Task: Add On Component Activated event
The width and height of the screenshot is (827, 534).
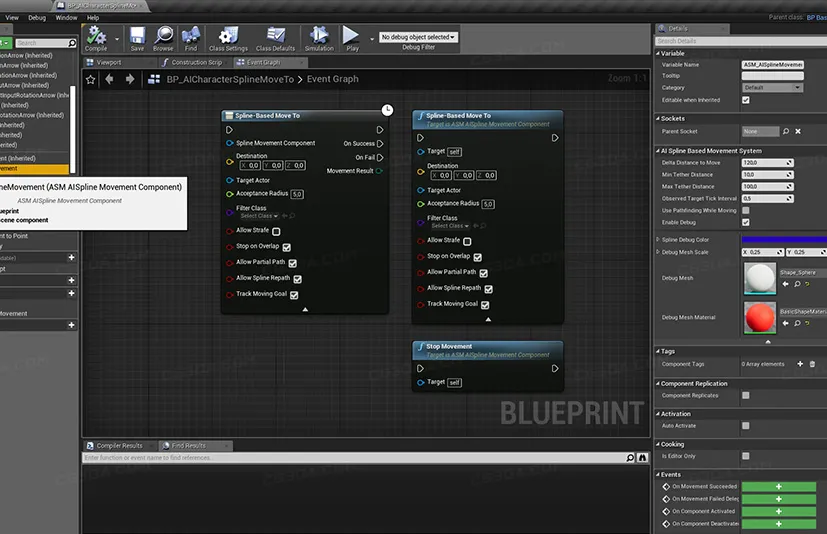Action: tap(778, 512)
